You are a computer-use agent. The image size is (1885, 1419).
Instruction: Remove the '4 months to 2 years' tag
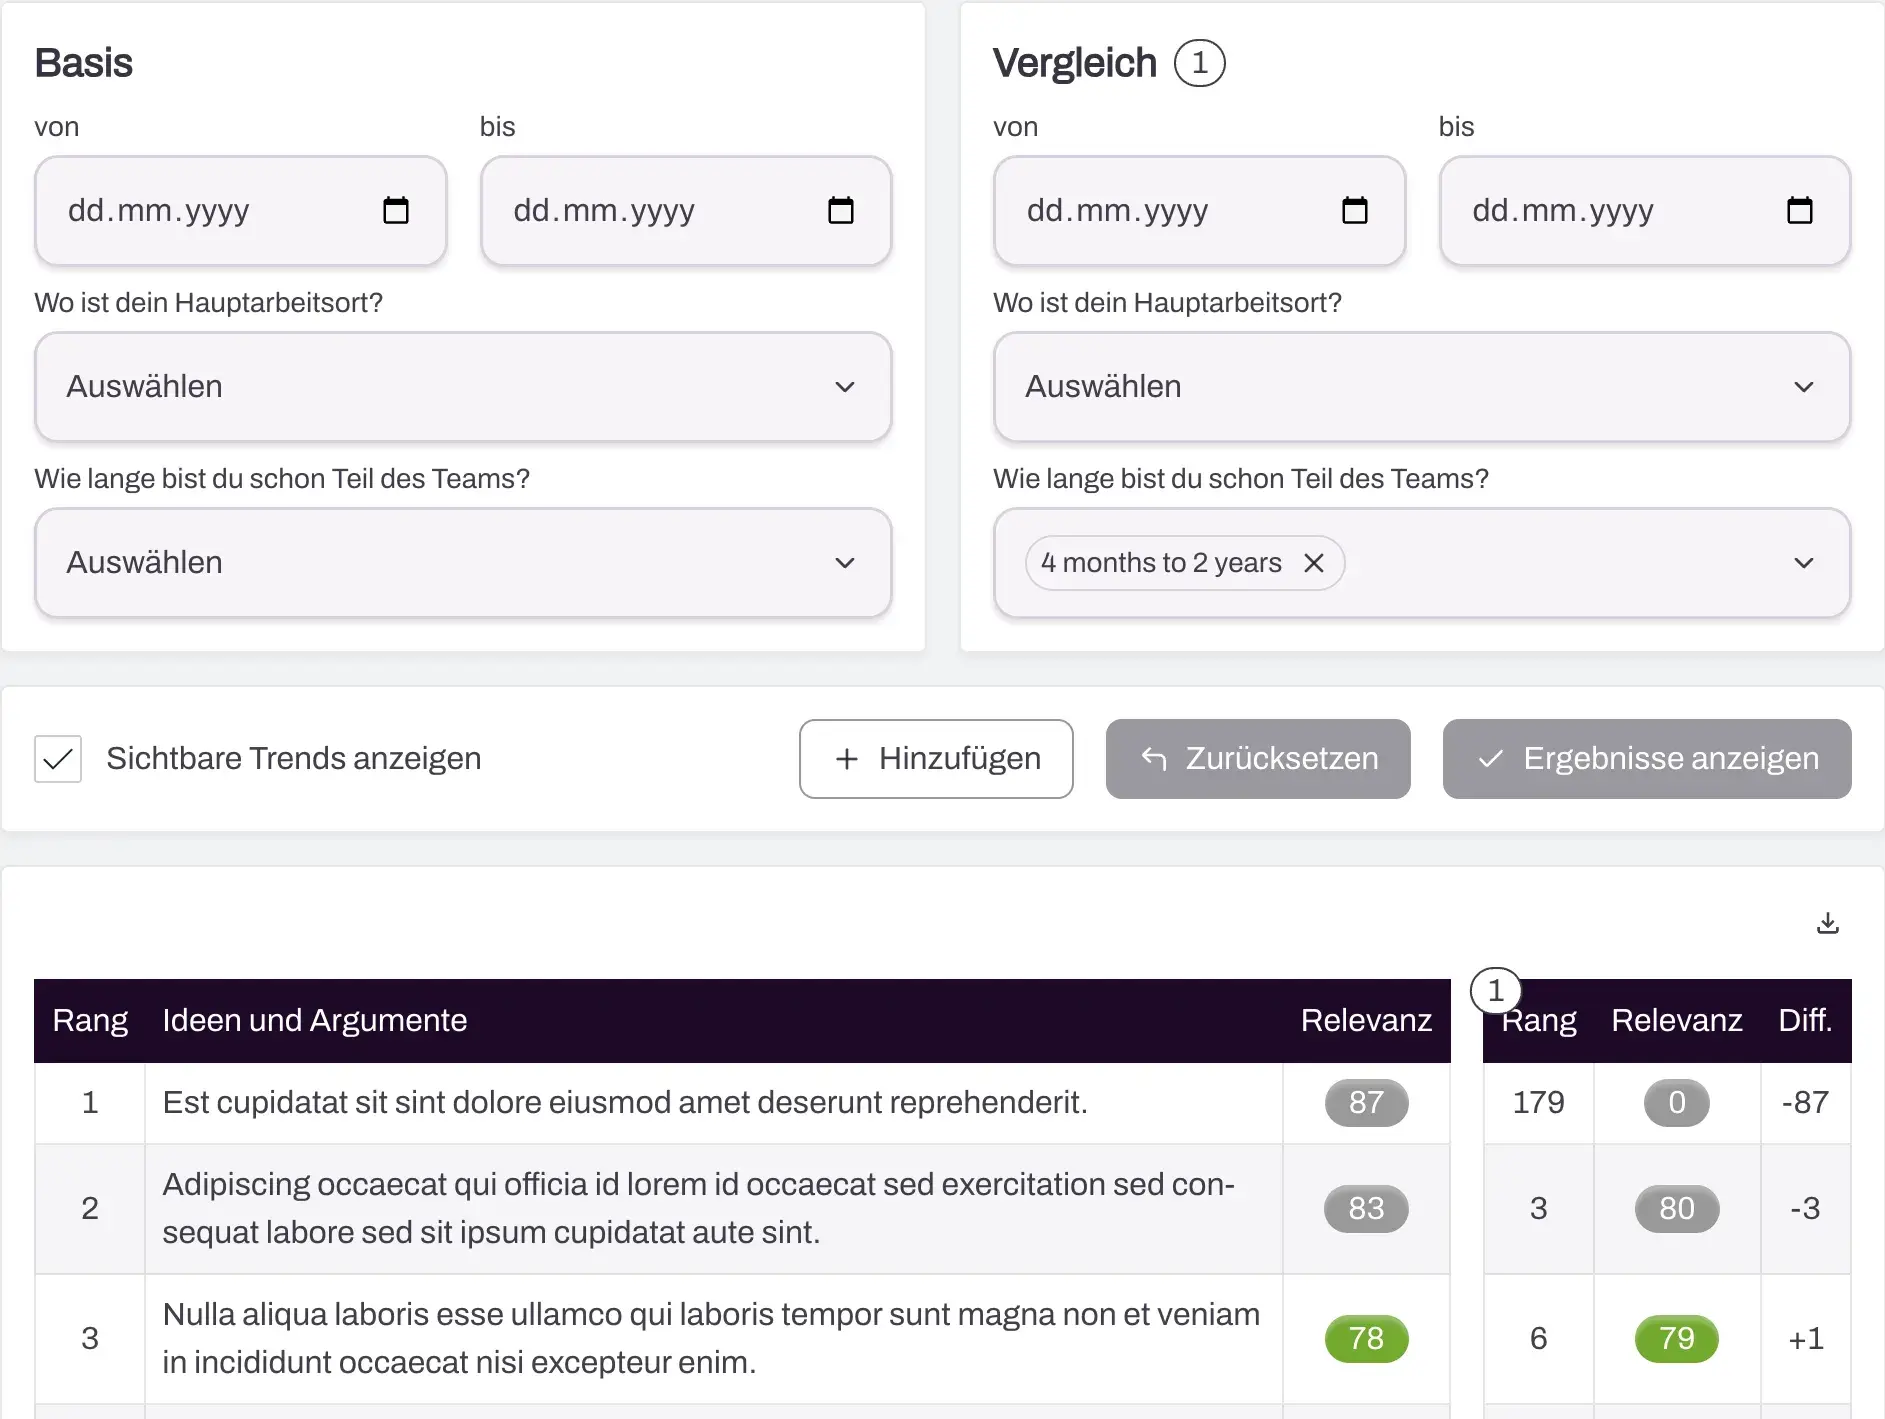pyautogui.click(x=1314, y=564)
